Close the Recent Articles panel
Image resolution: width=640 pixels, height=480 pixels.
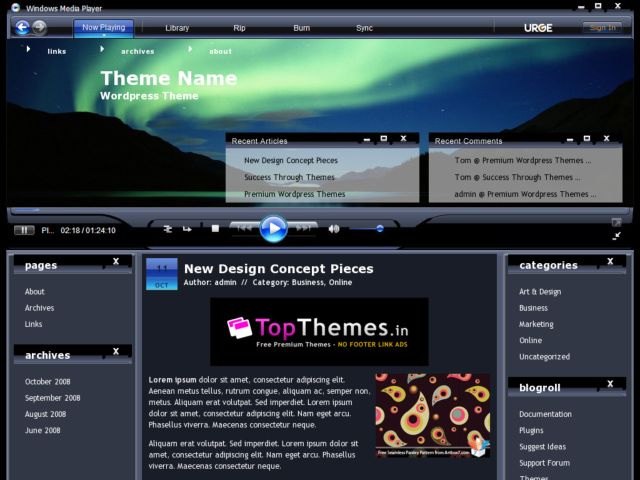[x=403, y=138]
